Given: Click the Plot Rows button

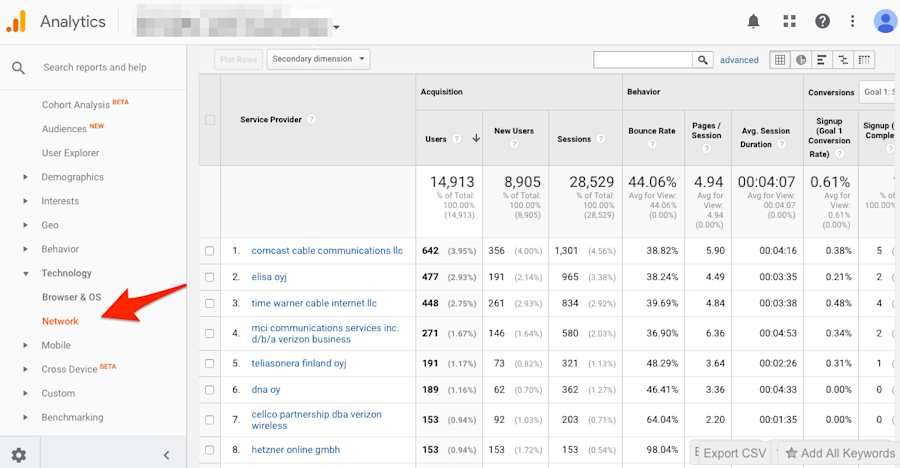Looking at the screenshot, I should coord(238,59).
